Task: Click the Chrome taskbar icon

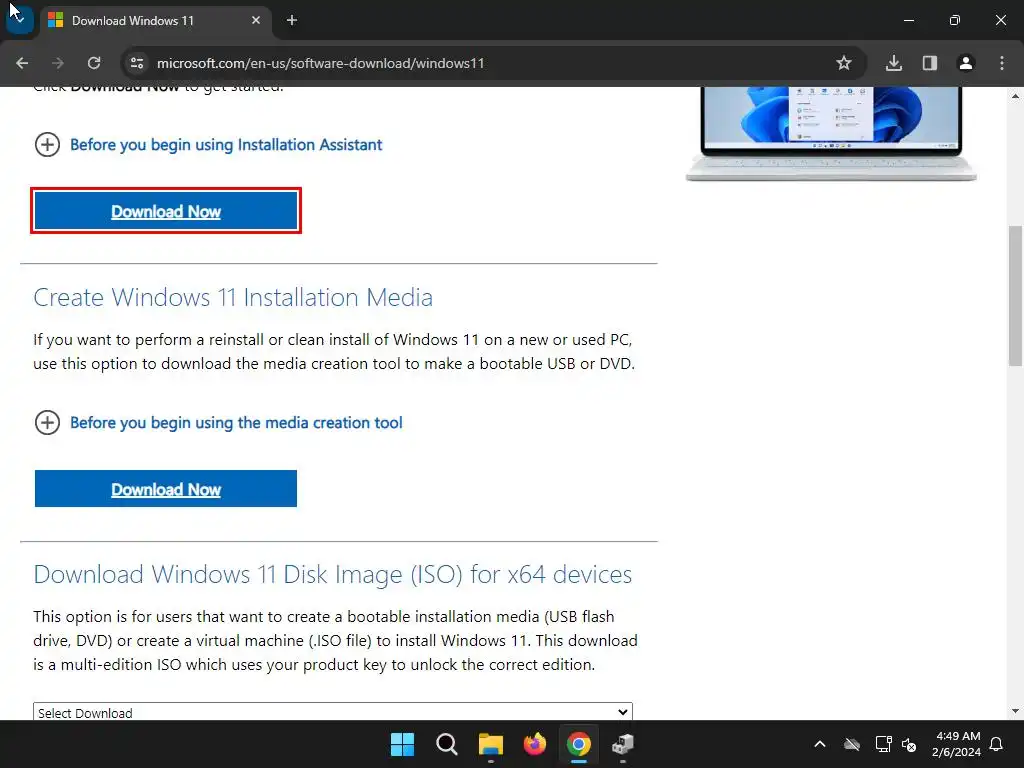Action: coord(579,744)
